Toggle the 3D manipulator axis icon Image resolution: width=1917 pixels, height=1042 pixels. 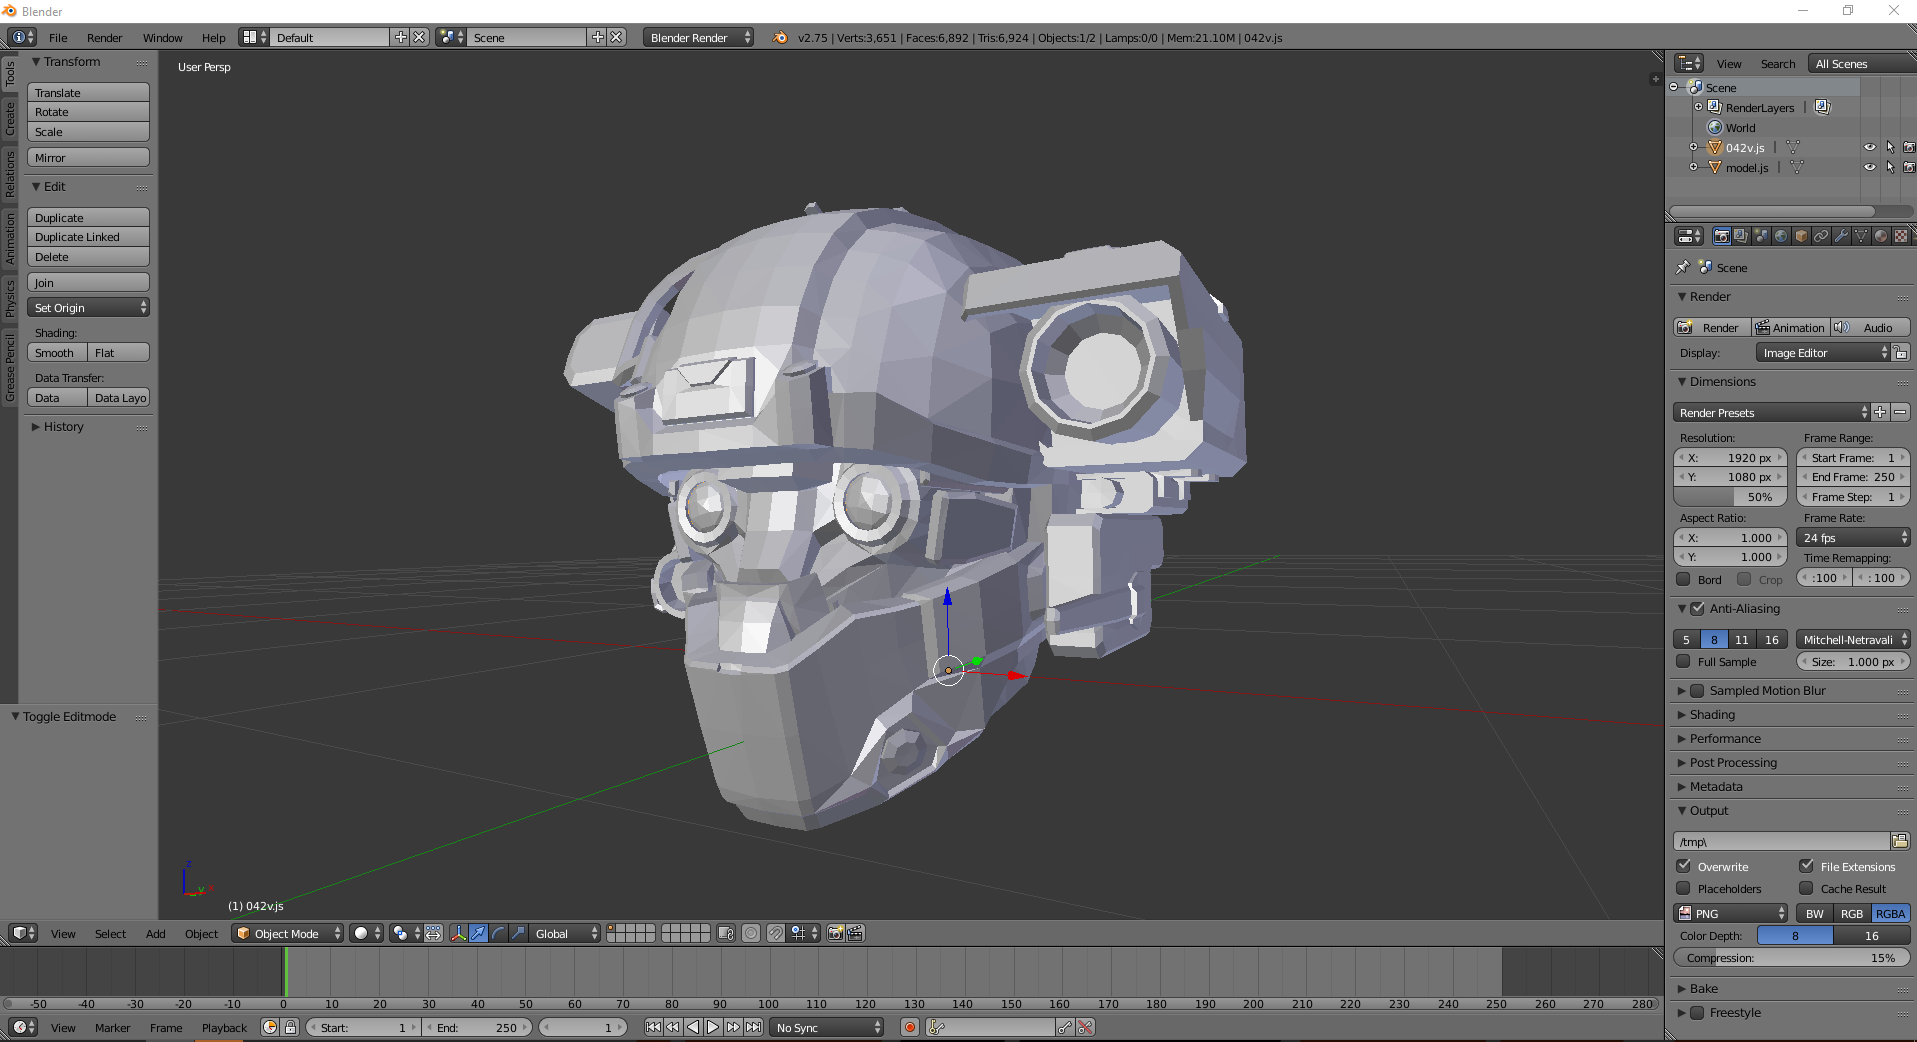(458, 933)
